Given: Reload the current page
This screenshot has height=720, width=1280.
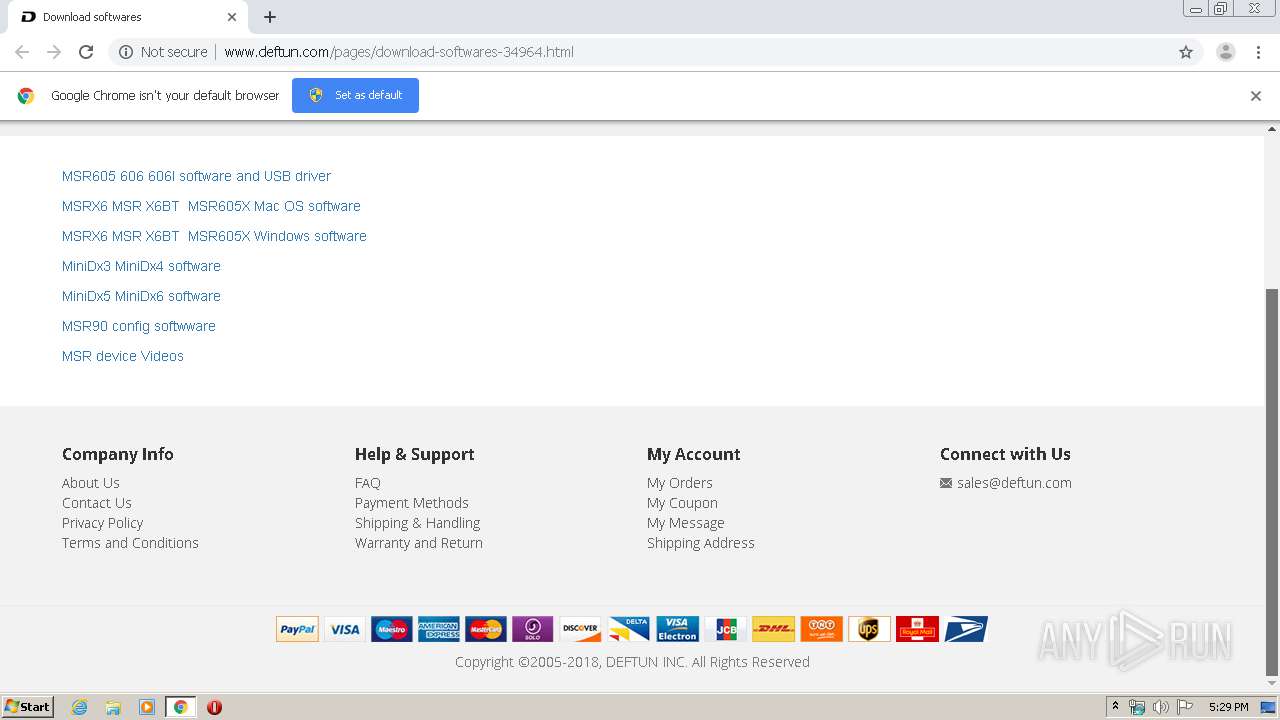Looking at the screenshot, I should tap(86, 52).
